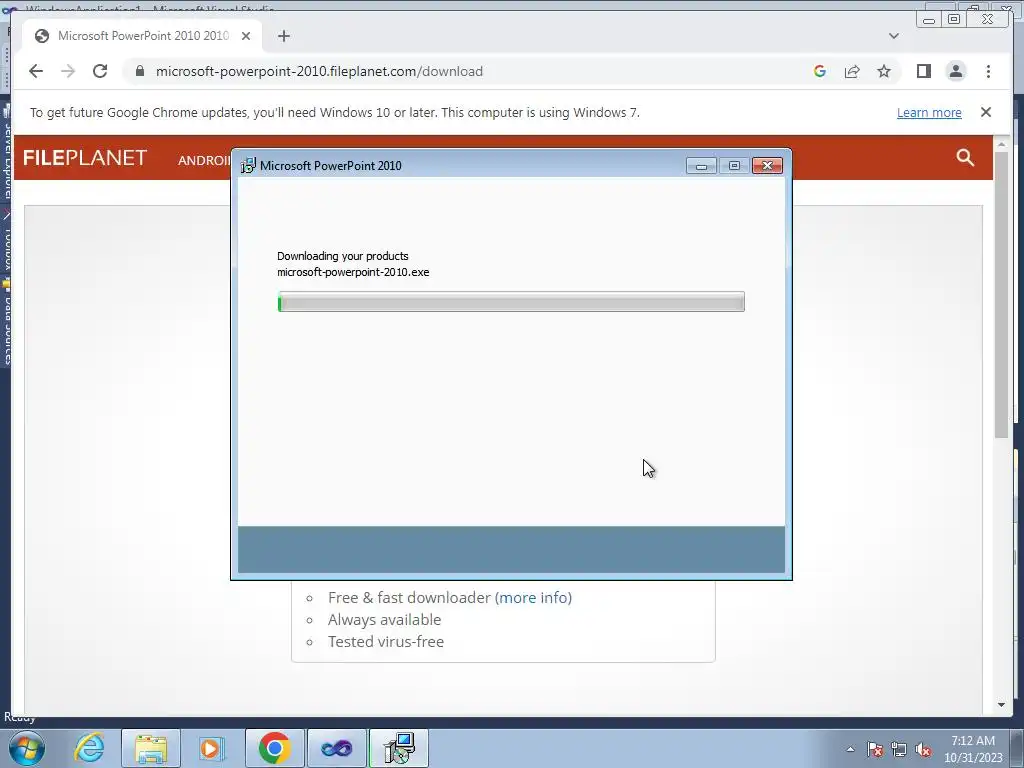Close the Microsoft PowerPoint 2010 tab

pyautogui.click(x=246, y=36)
